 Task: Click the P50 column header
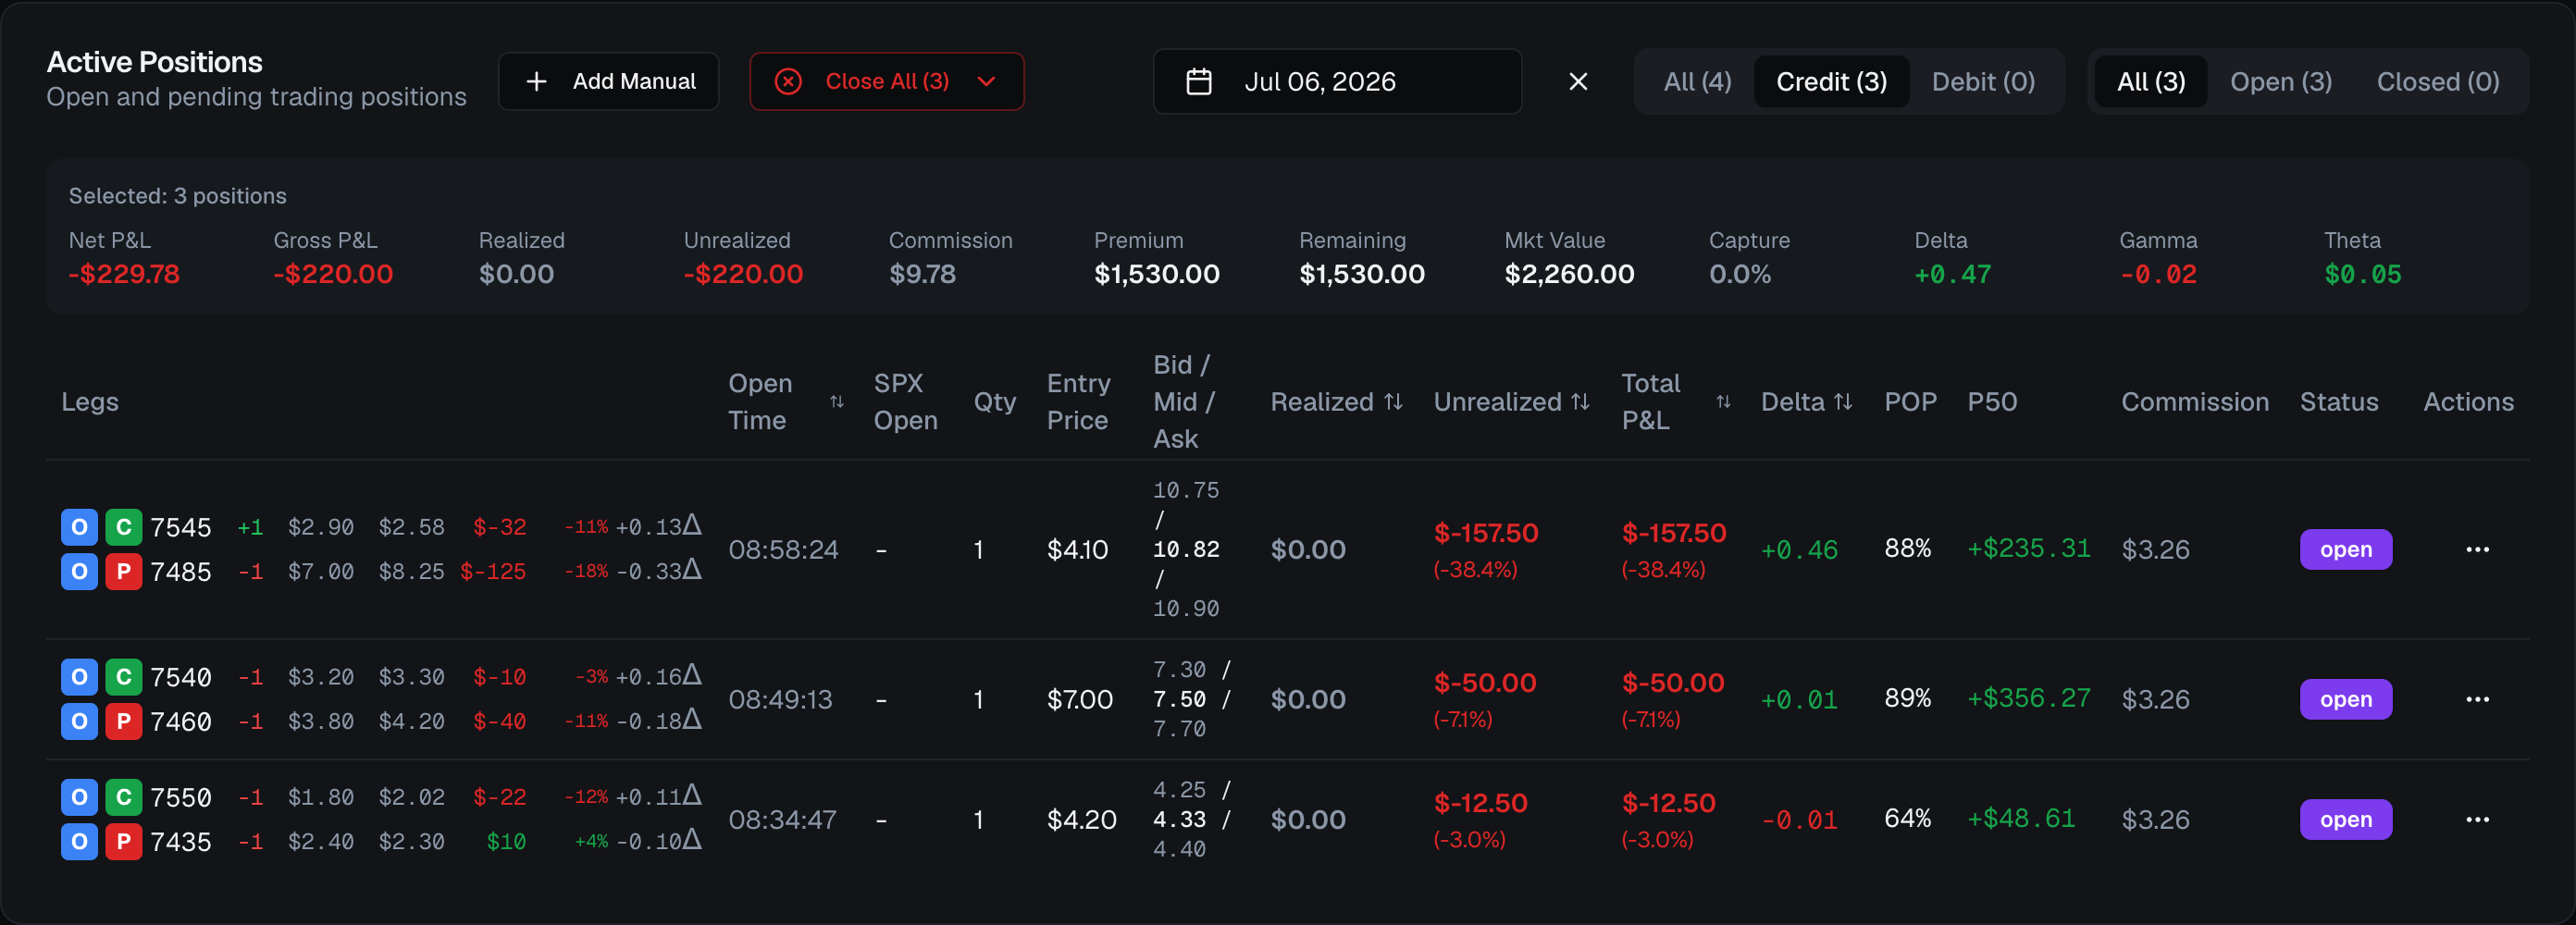point(1992,402)
